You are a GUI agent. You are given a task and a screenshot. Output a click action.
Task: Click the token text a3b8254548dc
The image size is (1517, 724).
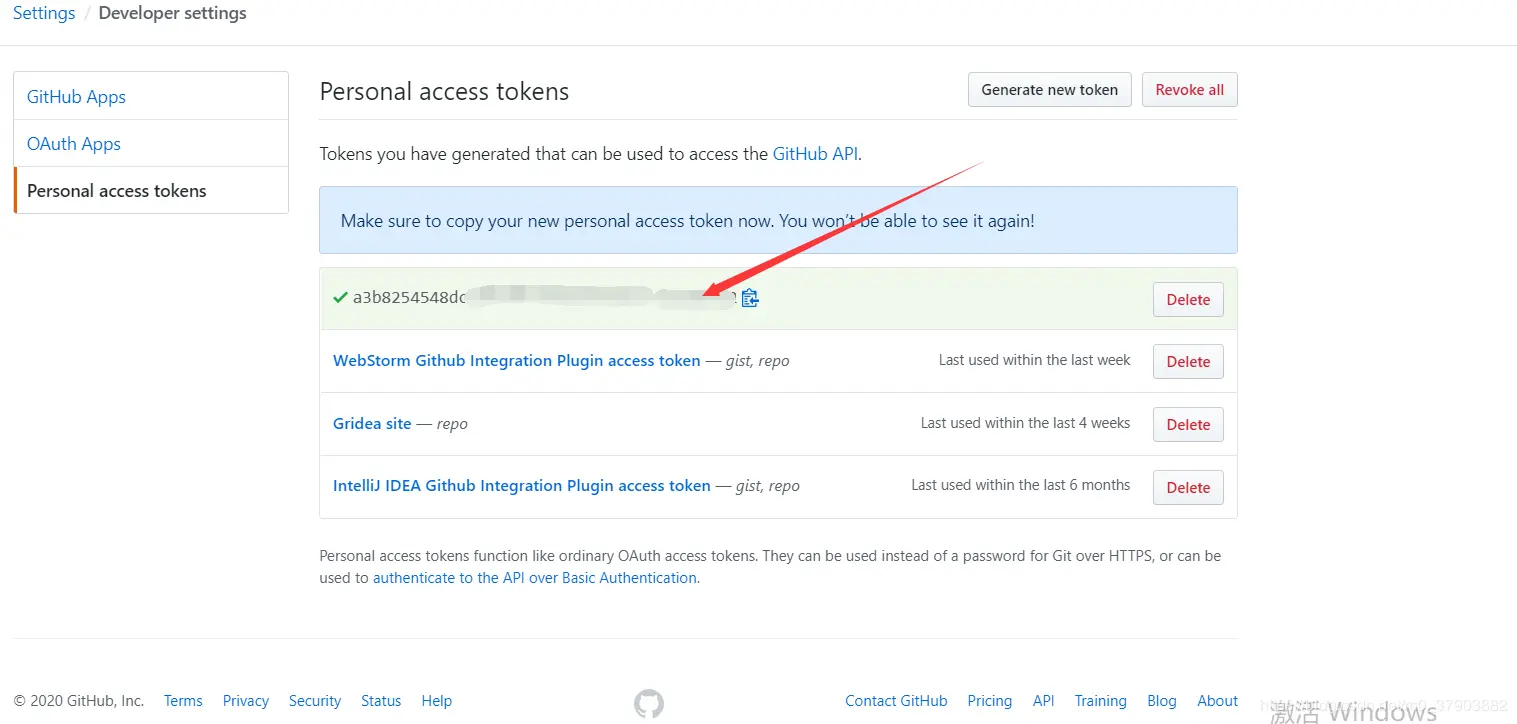409,298
